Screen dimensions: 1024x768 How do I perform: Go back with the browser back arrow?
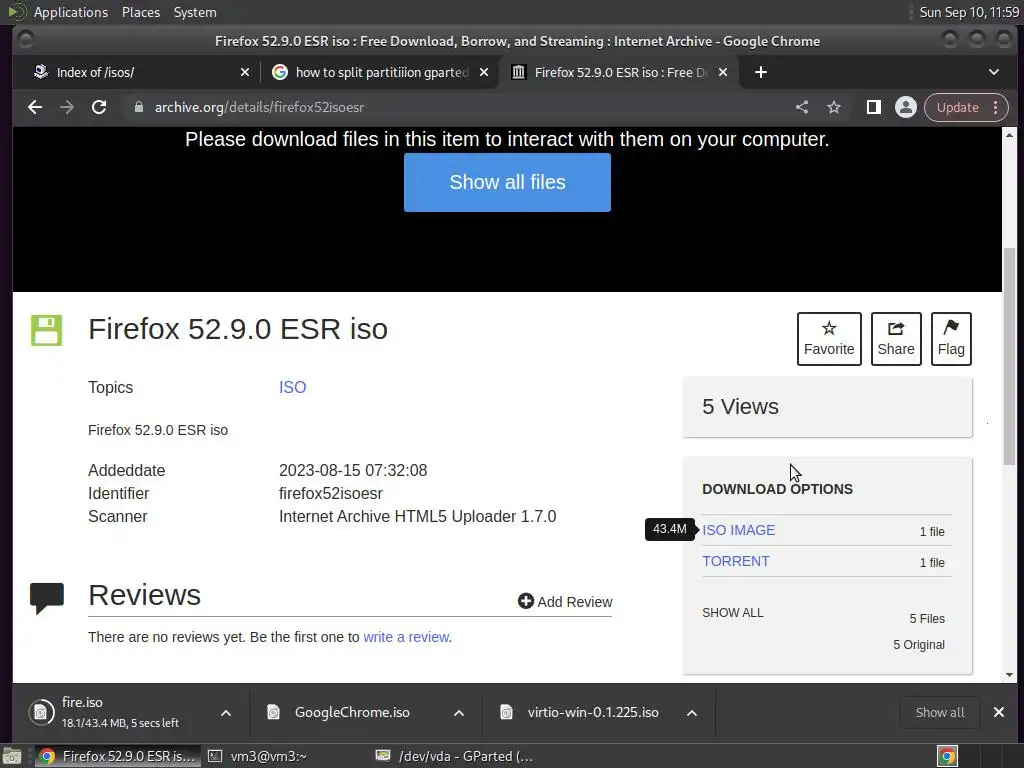[x=35, y=107]
